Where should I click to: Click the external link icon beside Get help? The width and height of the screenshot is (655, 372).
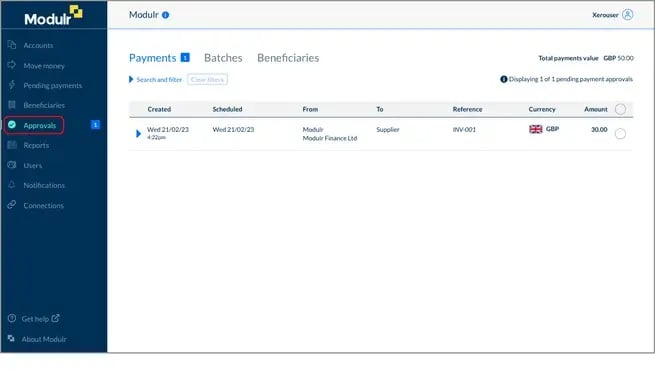tap(56, 318)
